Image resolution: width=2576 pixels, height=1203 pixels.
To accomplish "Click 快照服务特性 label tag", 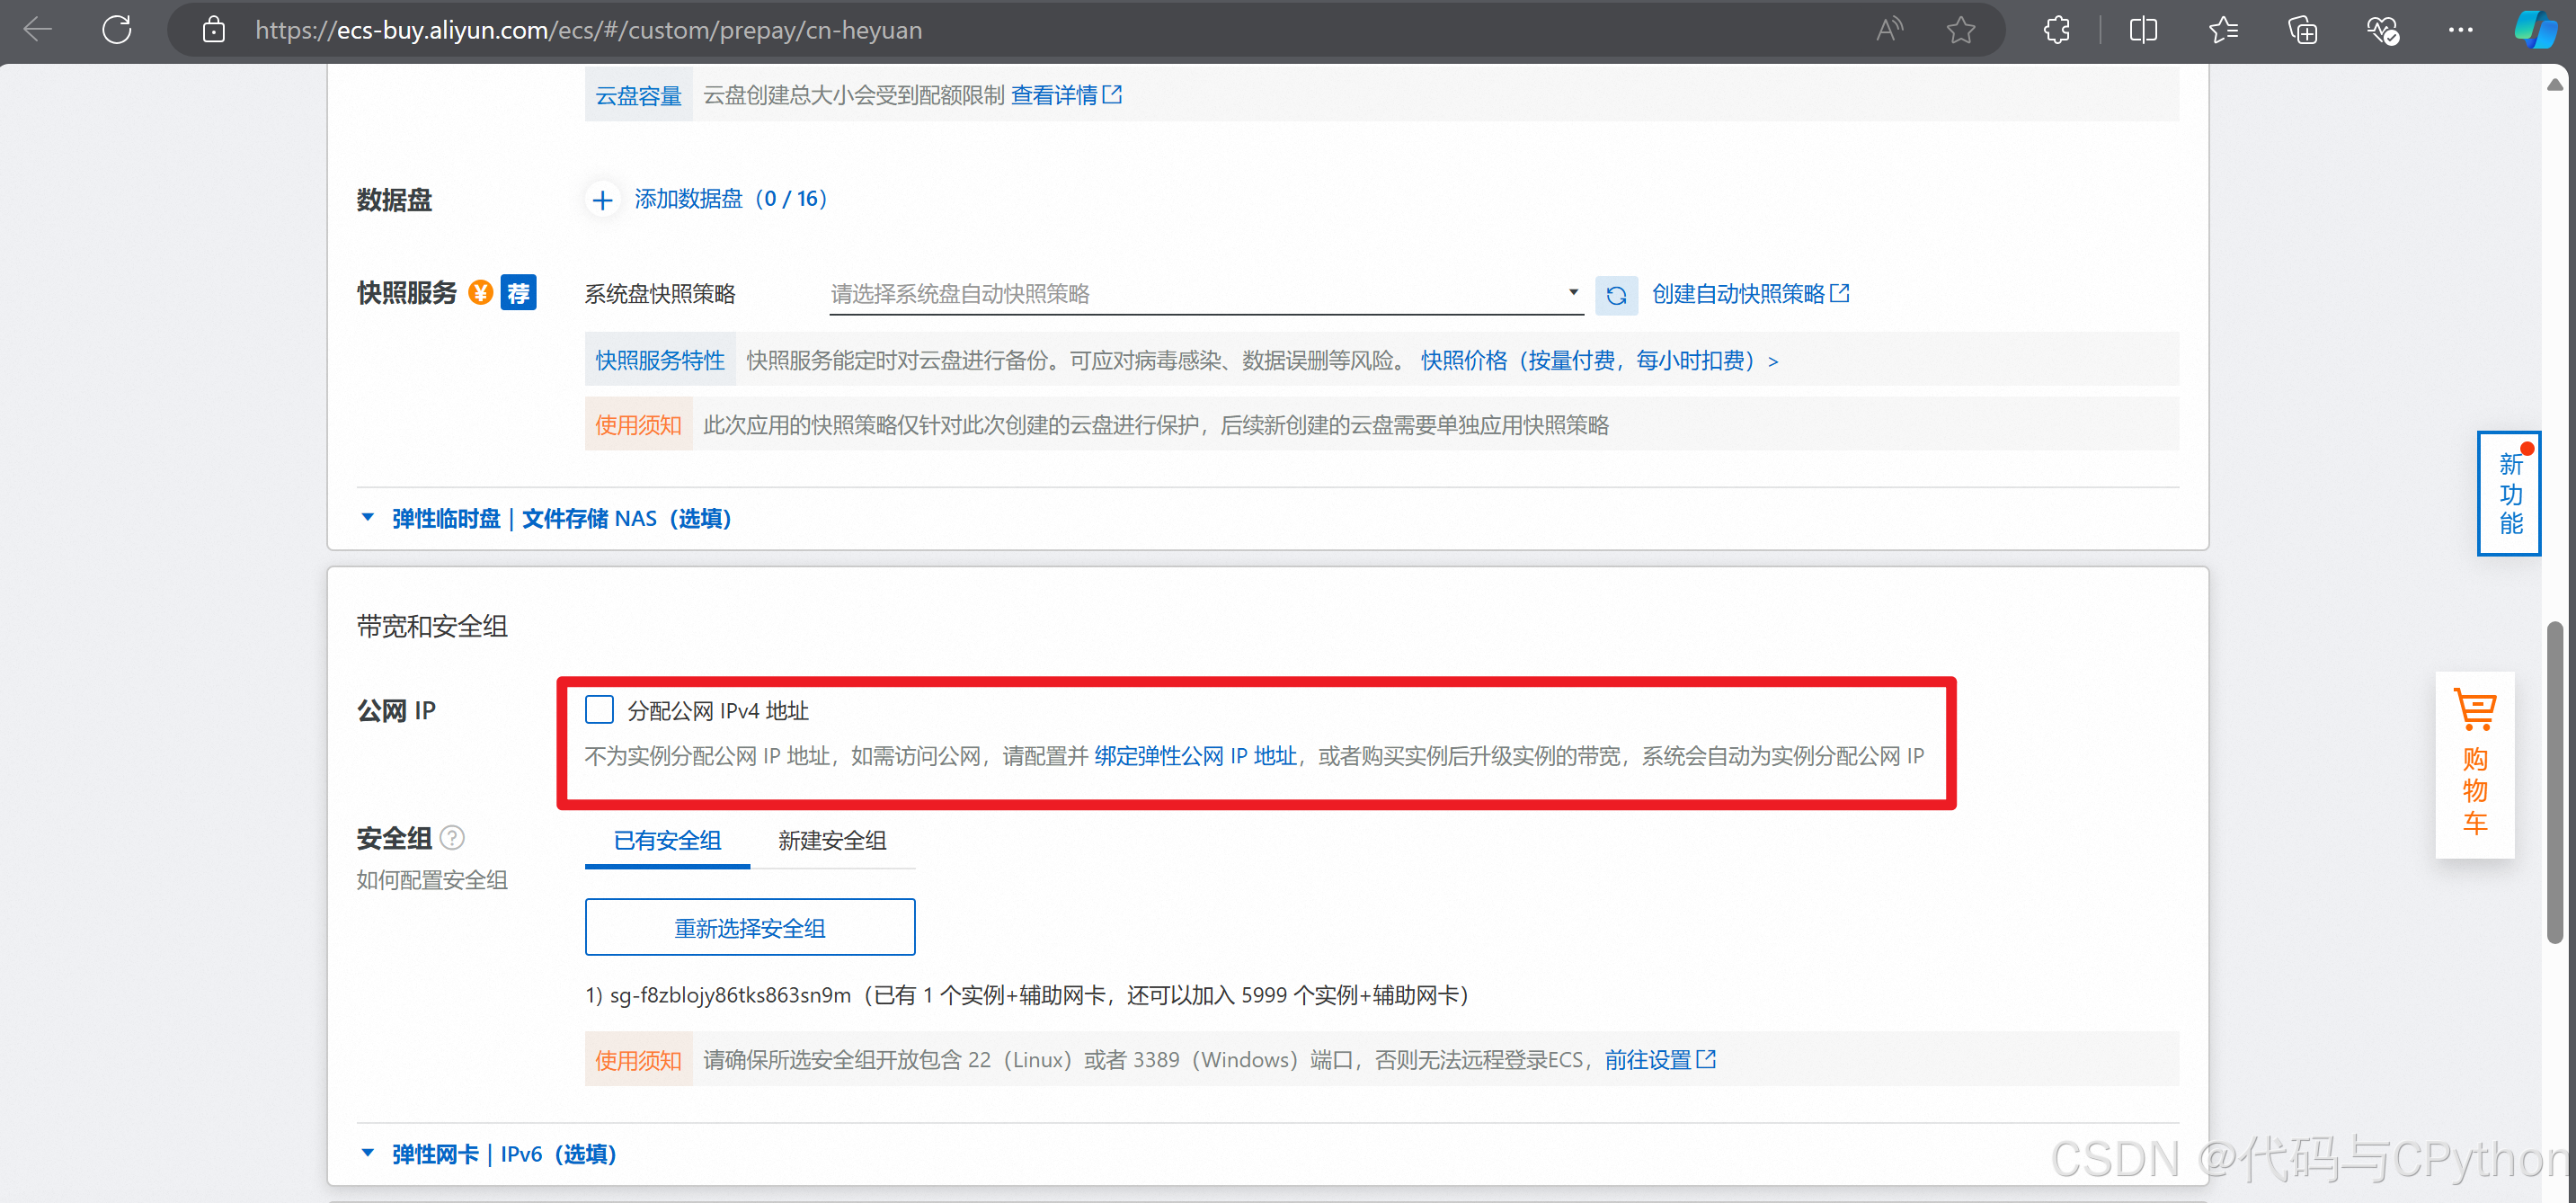I will pyautogui.click(x=660, y=360).
